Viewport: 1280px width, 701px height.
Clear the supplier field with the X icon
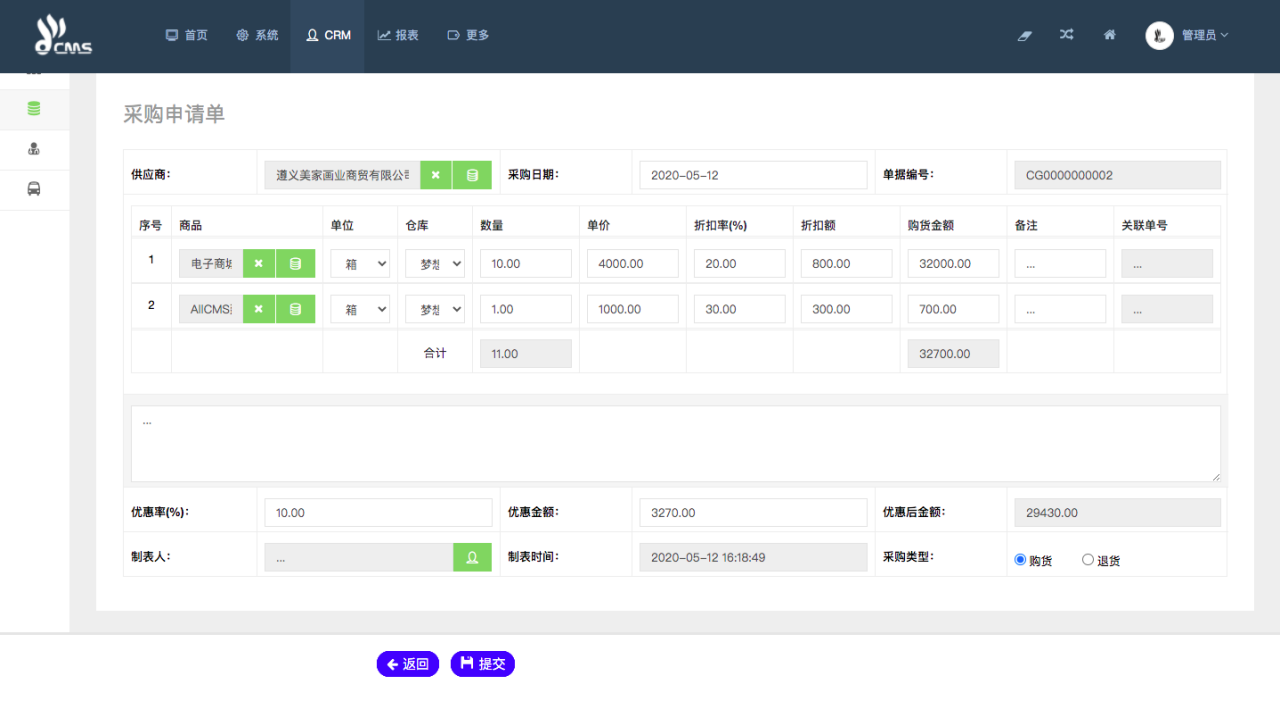click(436, 175)
